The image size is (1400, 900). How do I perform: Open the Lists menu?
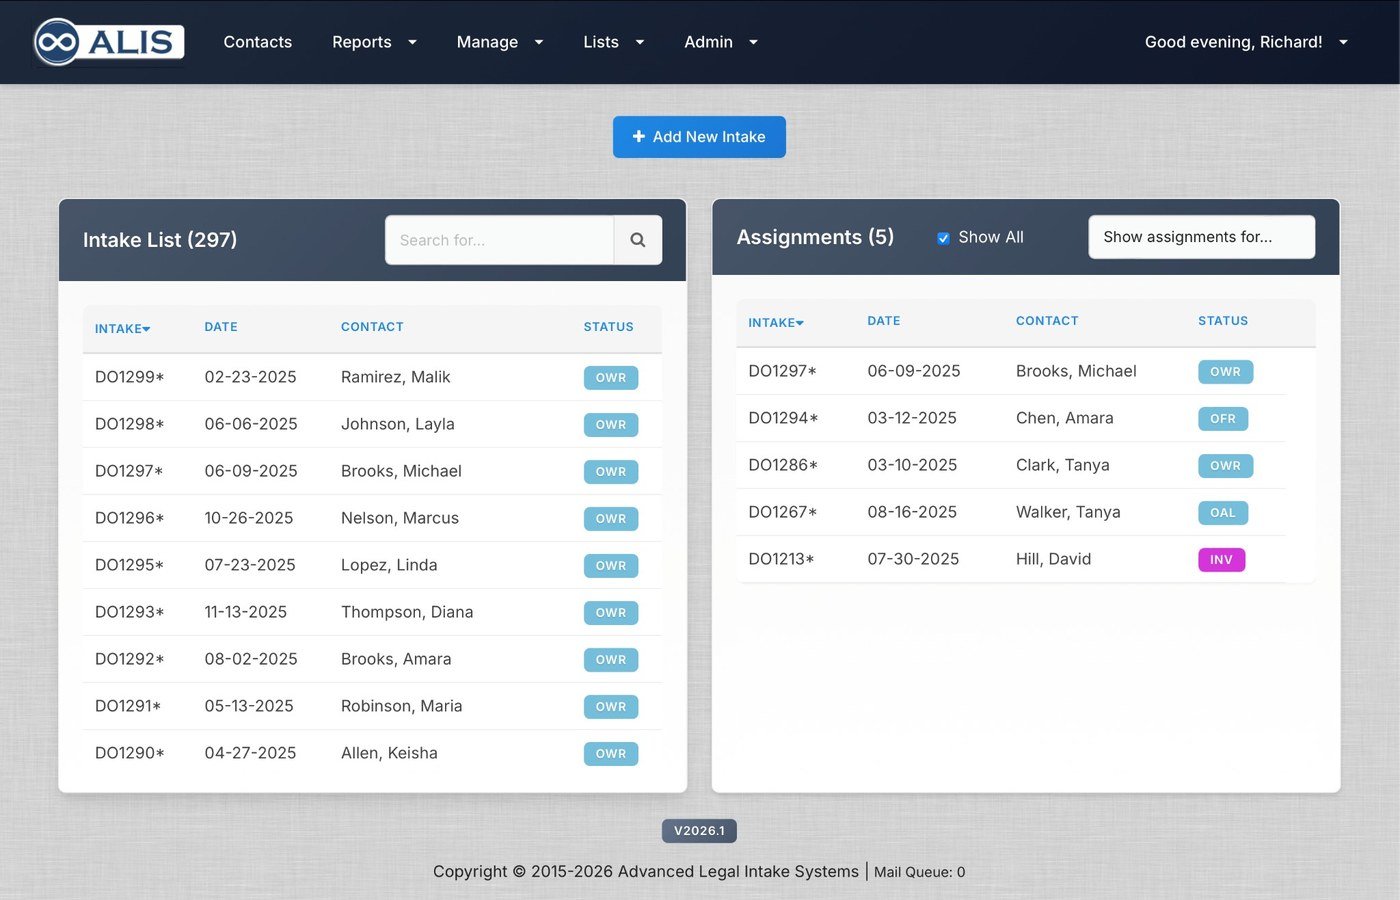(613, 42)
